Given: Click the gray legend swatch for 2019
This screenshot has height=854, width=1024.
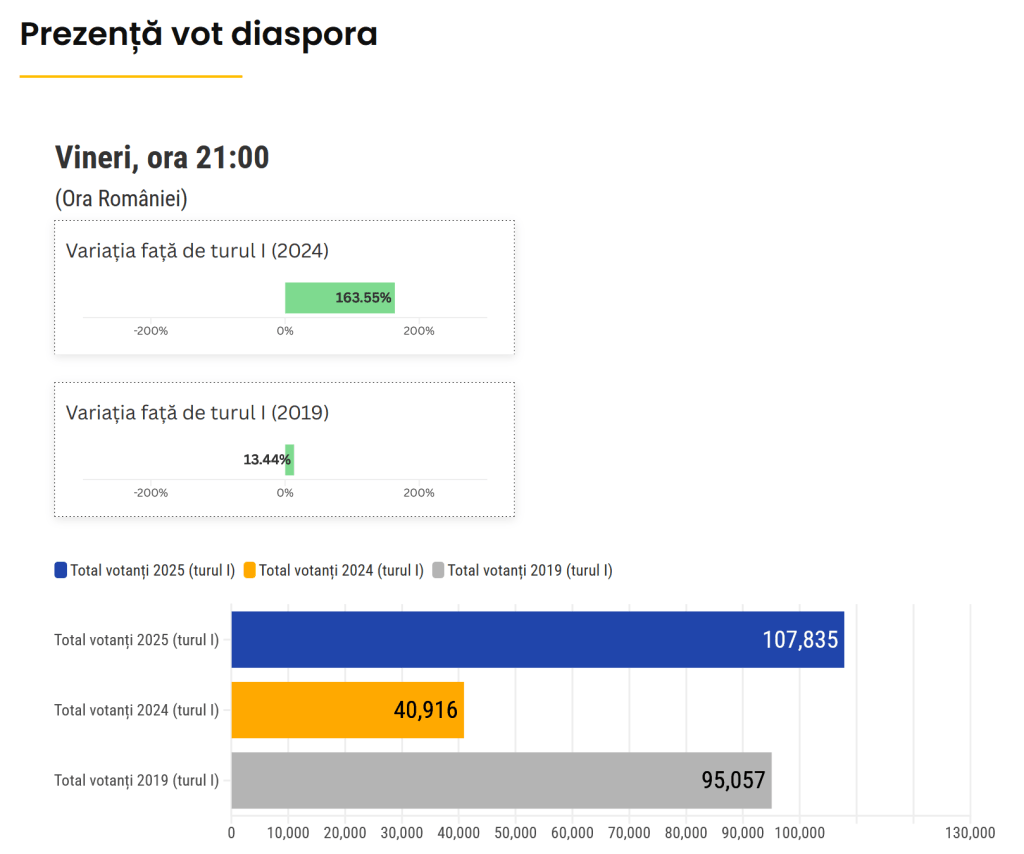Looking at the screenshot, I should [438, 570].
